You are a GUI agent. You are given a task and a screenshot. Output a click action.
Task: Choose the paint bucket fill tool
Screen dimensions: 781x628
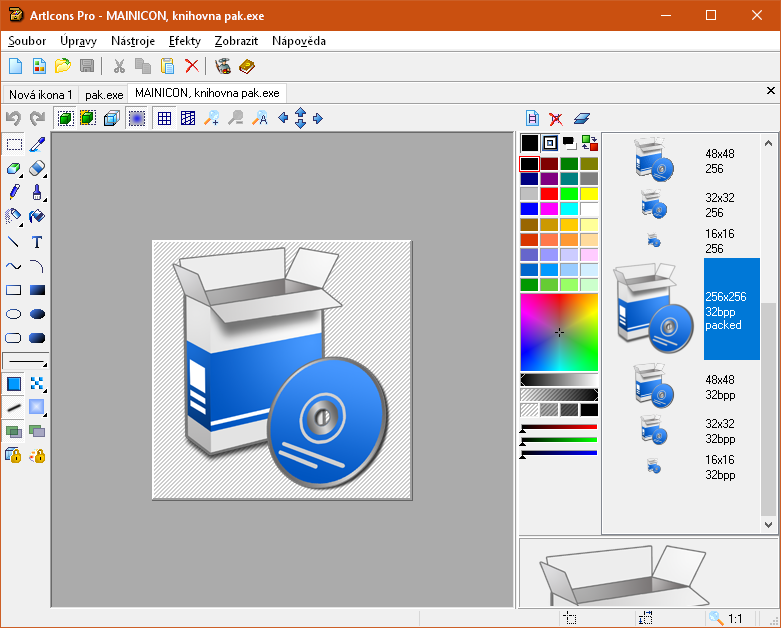[37, 217]
